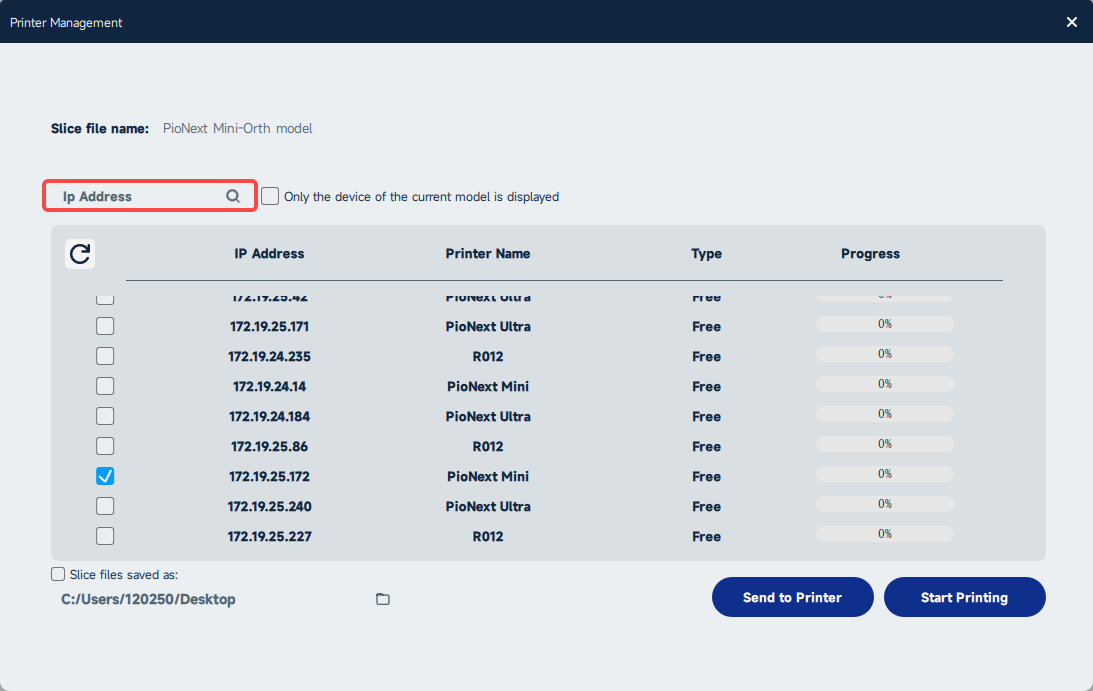Click the search magnifier in Ip Address field
Viewport: 1093px width, 691px height.
coord(233,197)
